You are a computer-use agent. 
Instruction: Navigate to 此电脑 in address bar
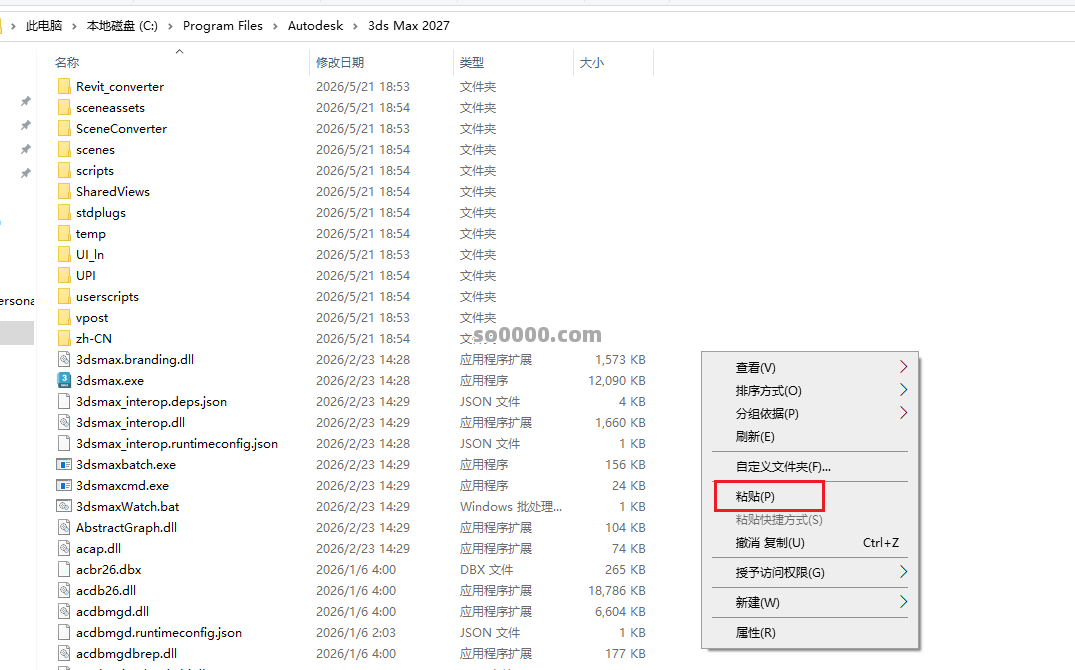point(44,26)
